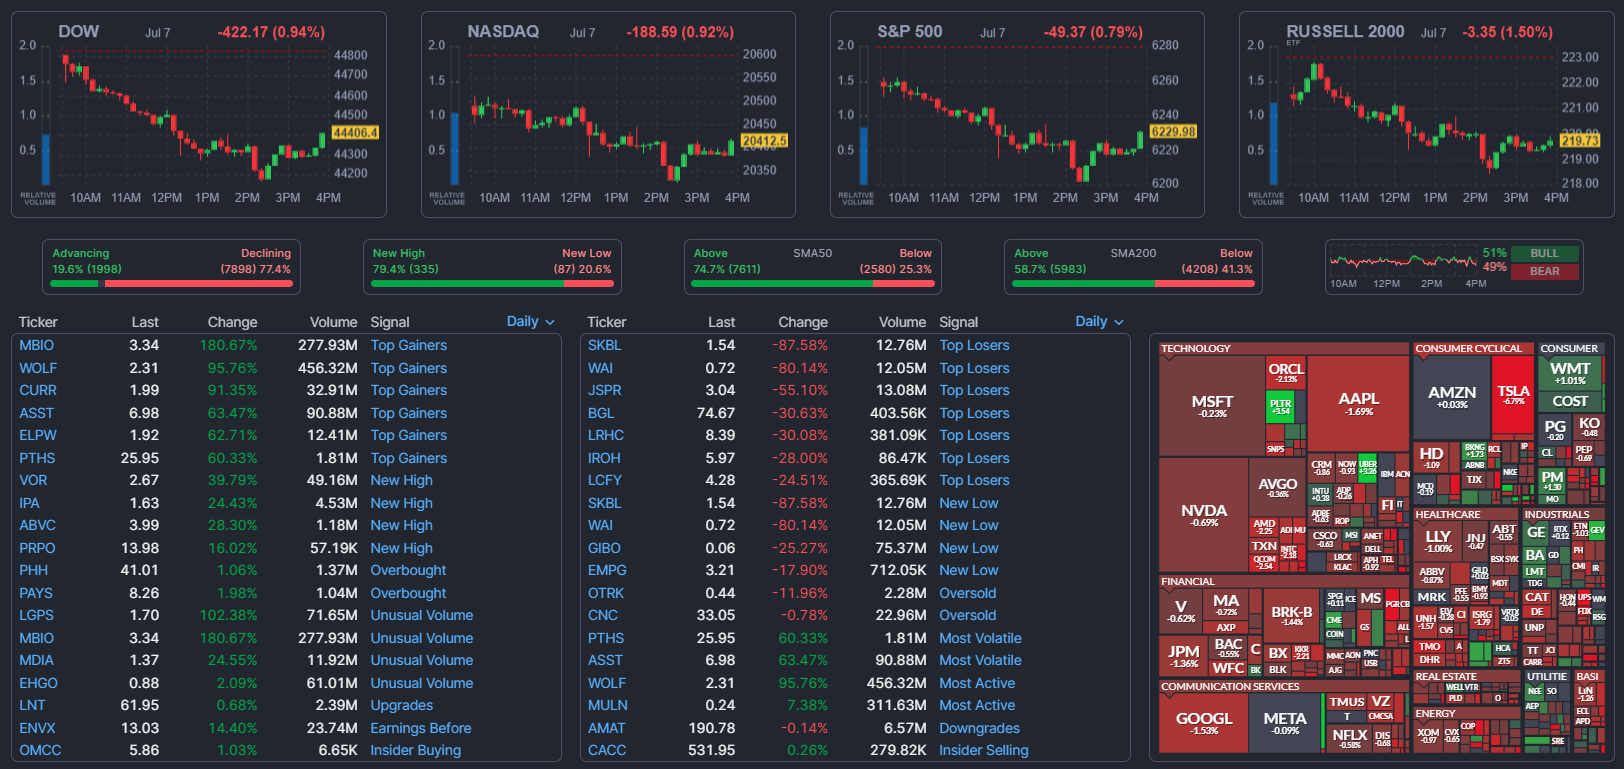The height and width of the screenshot is (769, 1624).
Task: Open the Daily dropdown above losers table
Action: pos(1099,321)
